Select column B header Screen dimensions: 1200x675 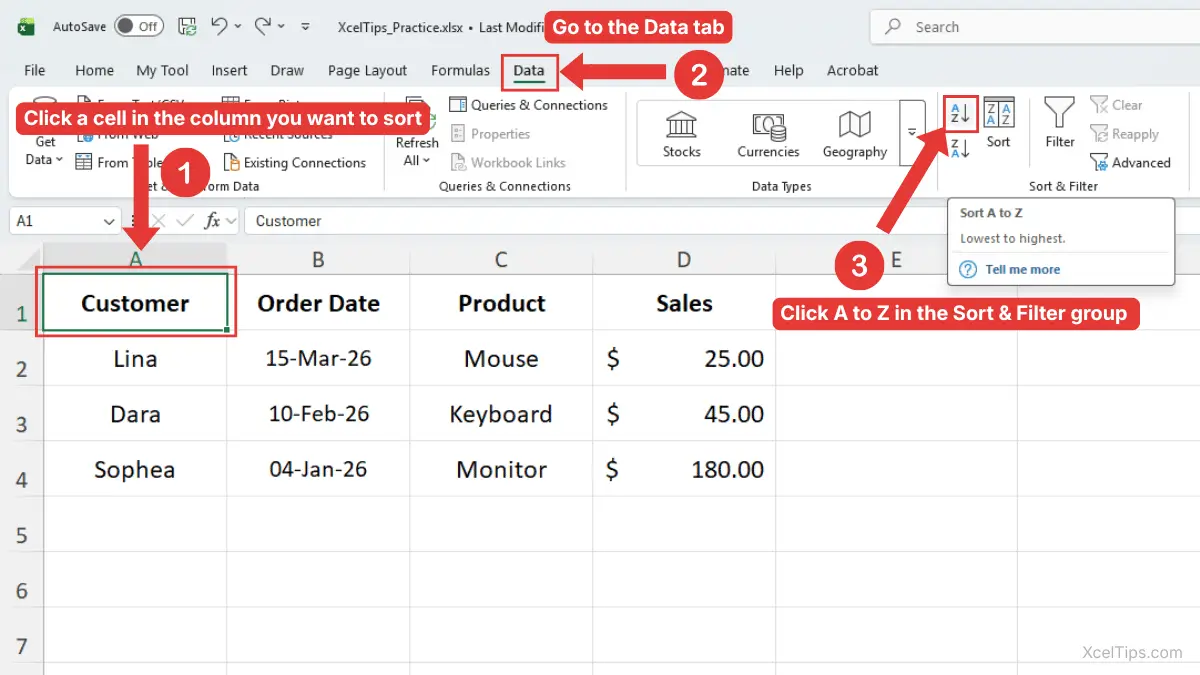tap(318, 260)
